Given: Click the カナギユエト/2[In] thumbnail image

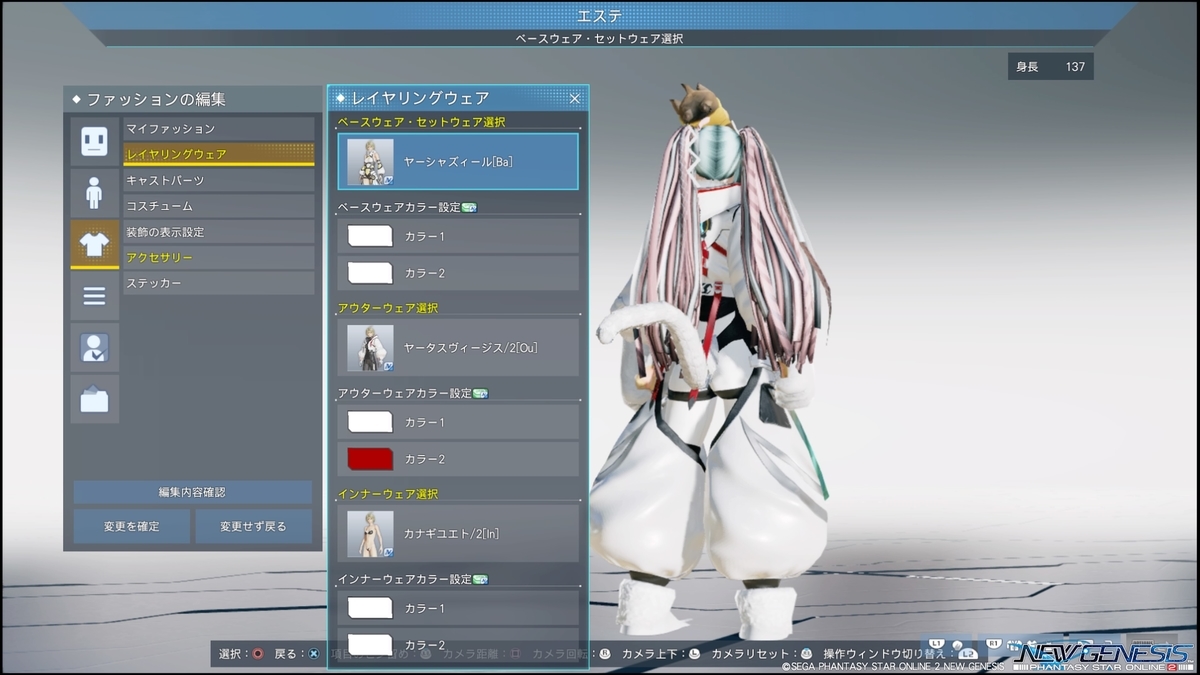Looking at the screenshot, I should click(x=370, y=534).
